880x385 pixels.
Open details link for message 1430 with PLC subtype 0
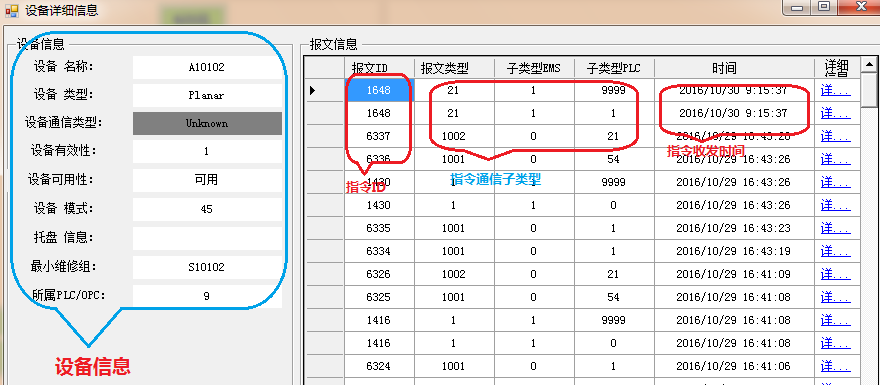click(835, 205)
